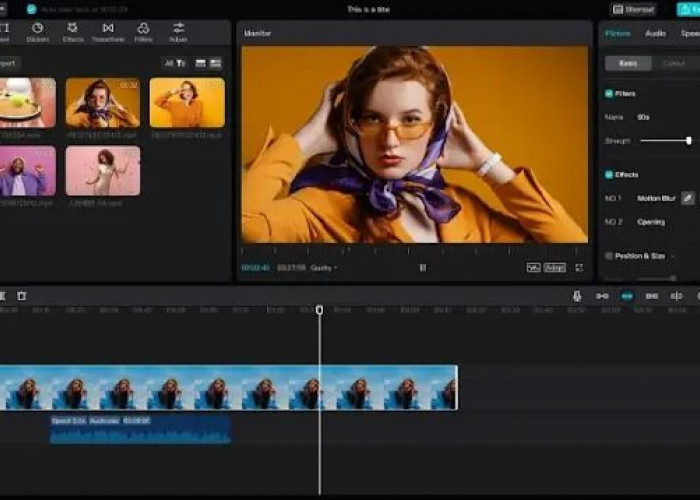
Task: Adjust the filter Strength slider handle
Action: point(689,141)
